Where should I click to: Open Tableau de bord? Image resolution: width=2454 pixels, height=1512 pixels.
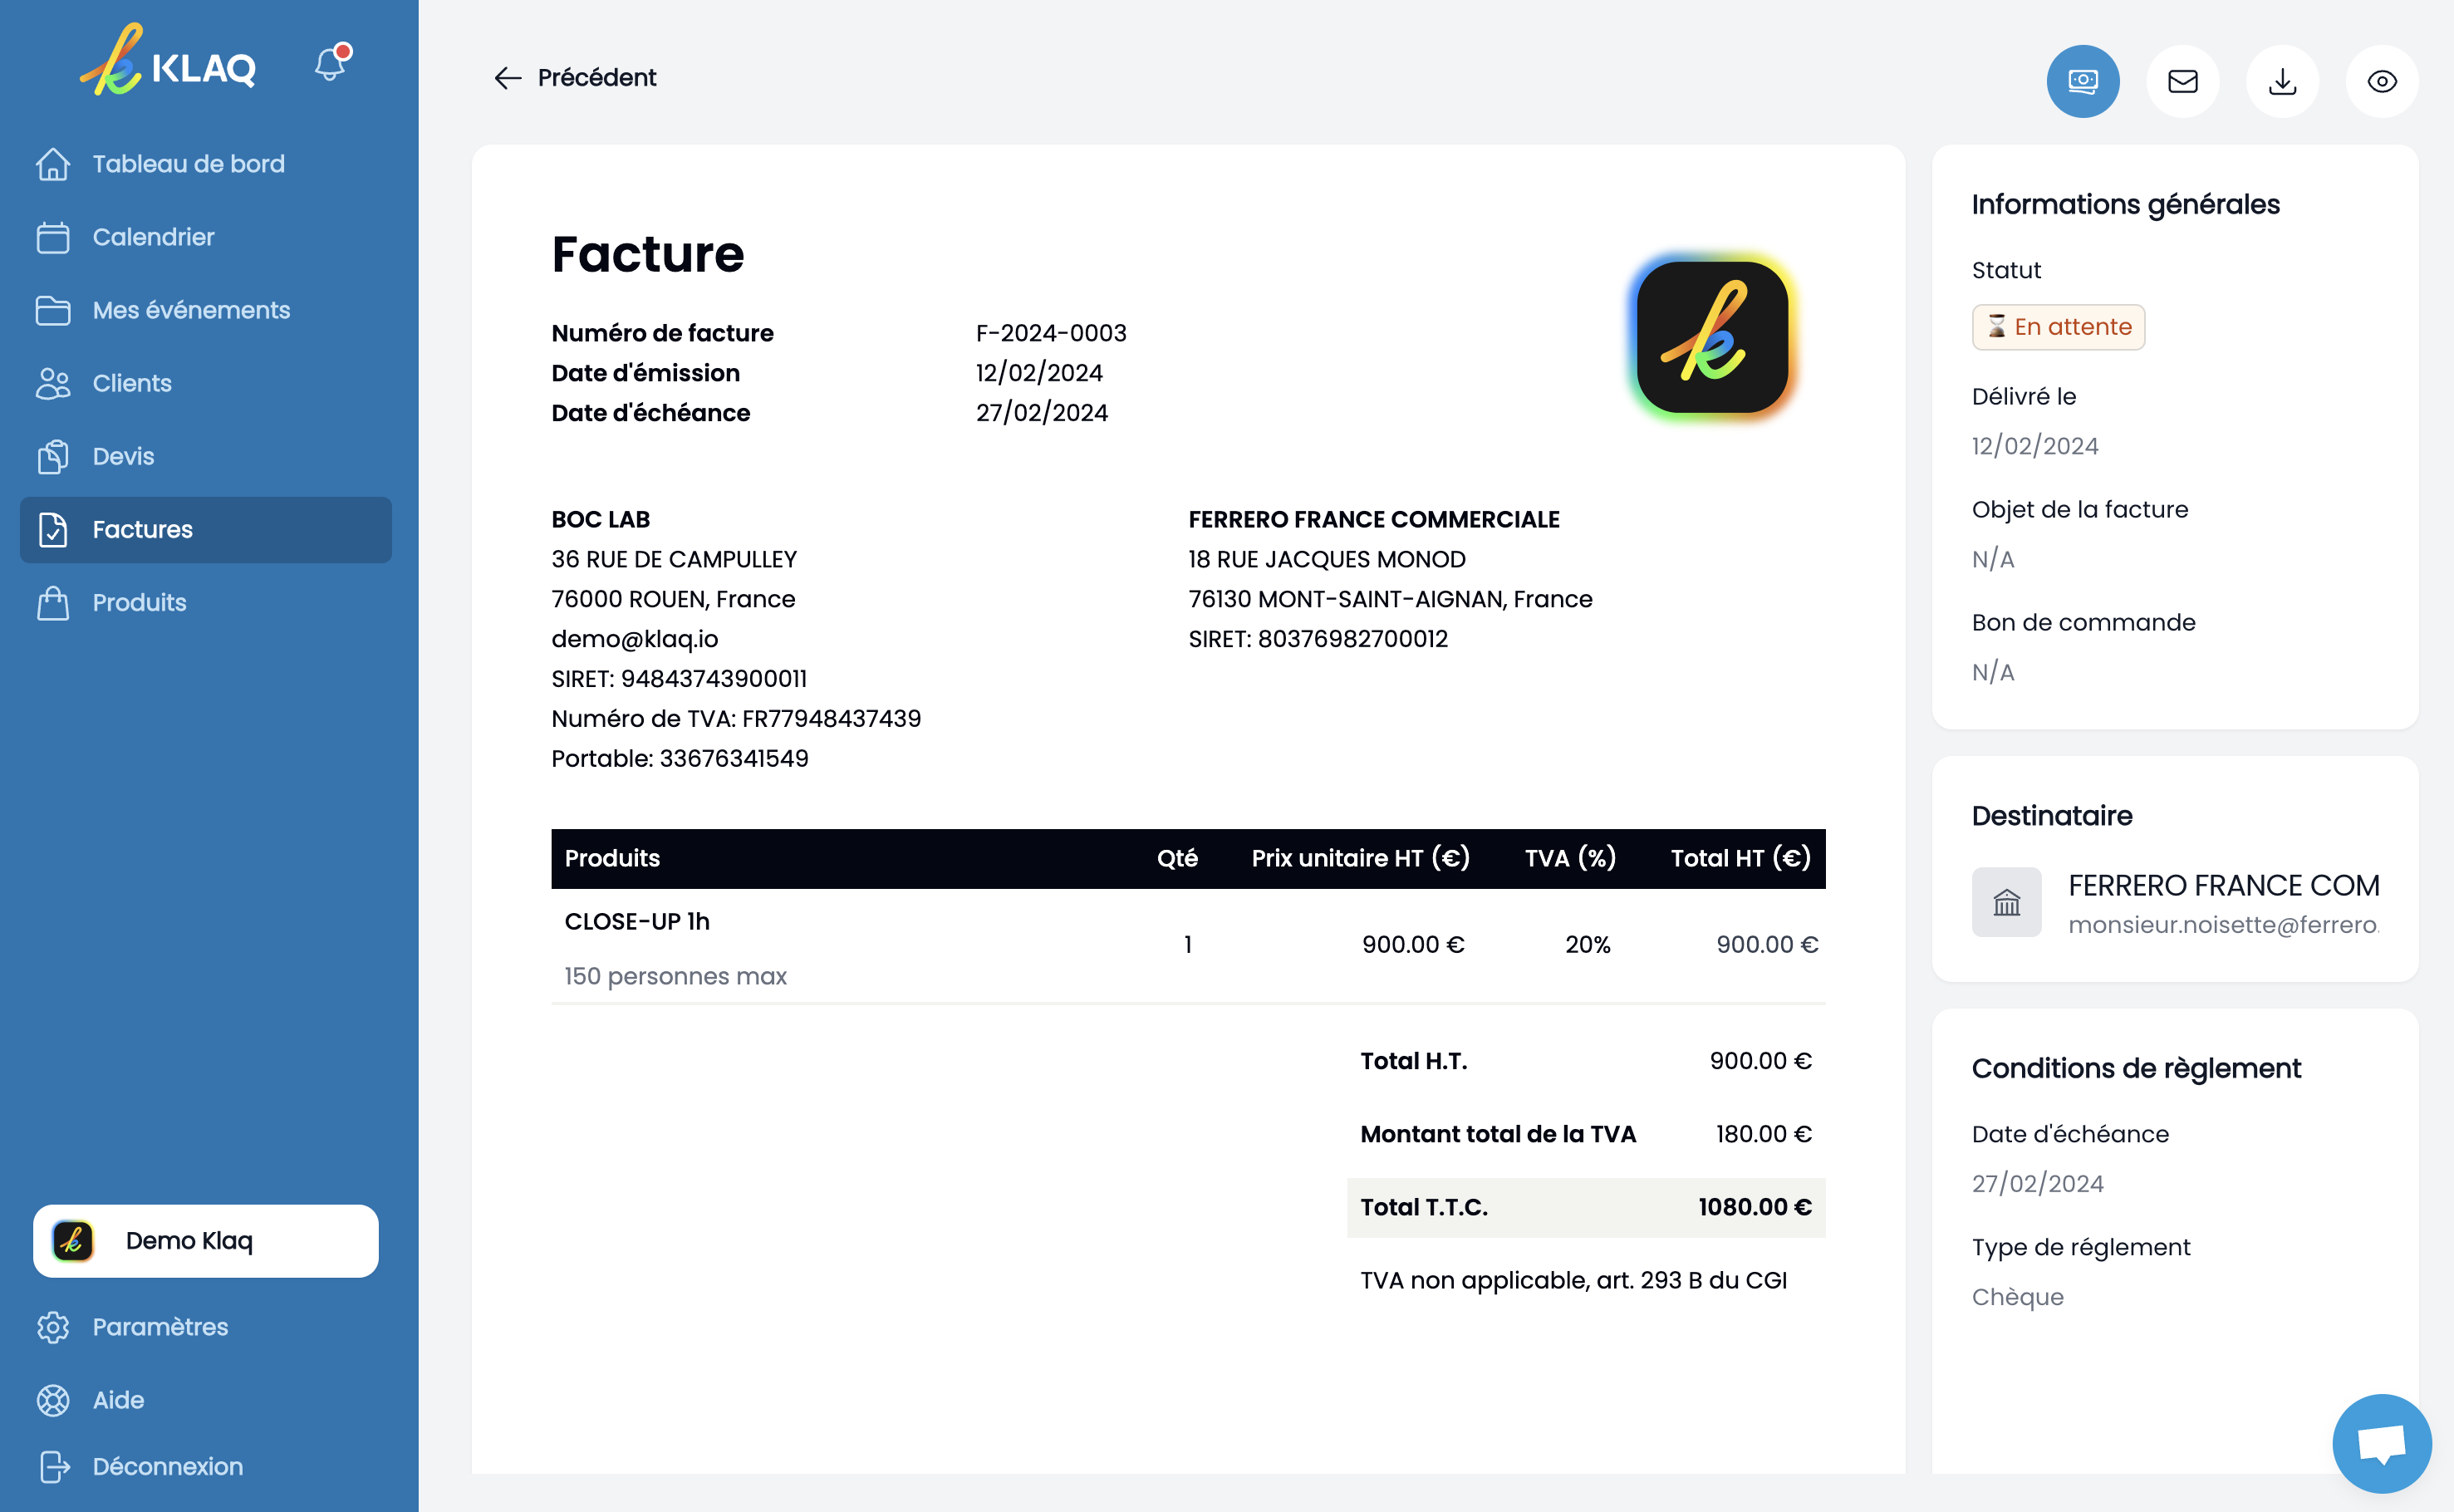tap(188, 164)
